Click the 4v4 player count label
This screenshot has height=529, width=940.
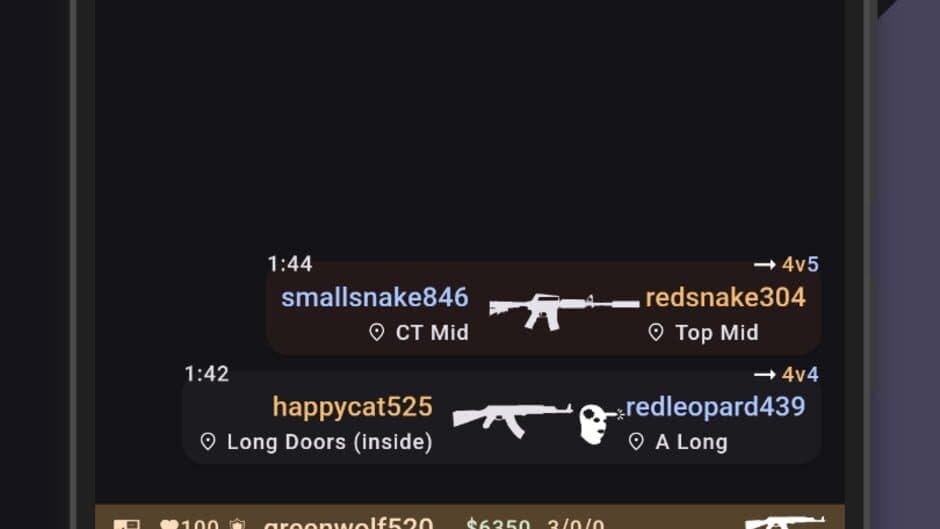[800, 375]
